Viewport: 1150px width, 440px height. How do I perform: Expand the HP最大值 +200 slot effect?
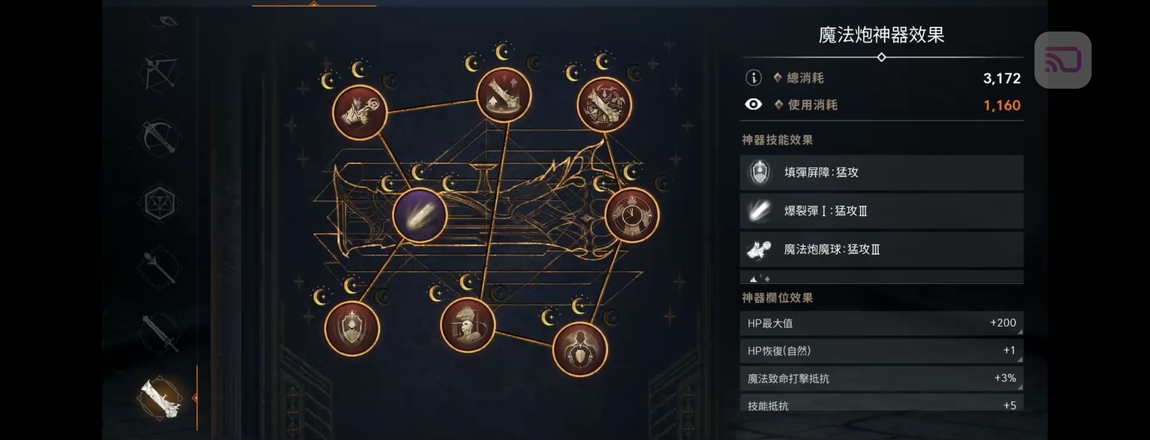tap(882, 323)
